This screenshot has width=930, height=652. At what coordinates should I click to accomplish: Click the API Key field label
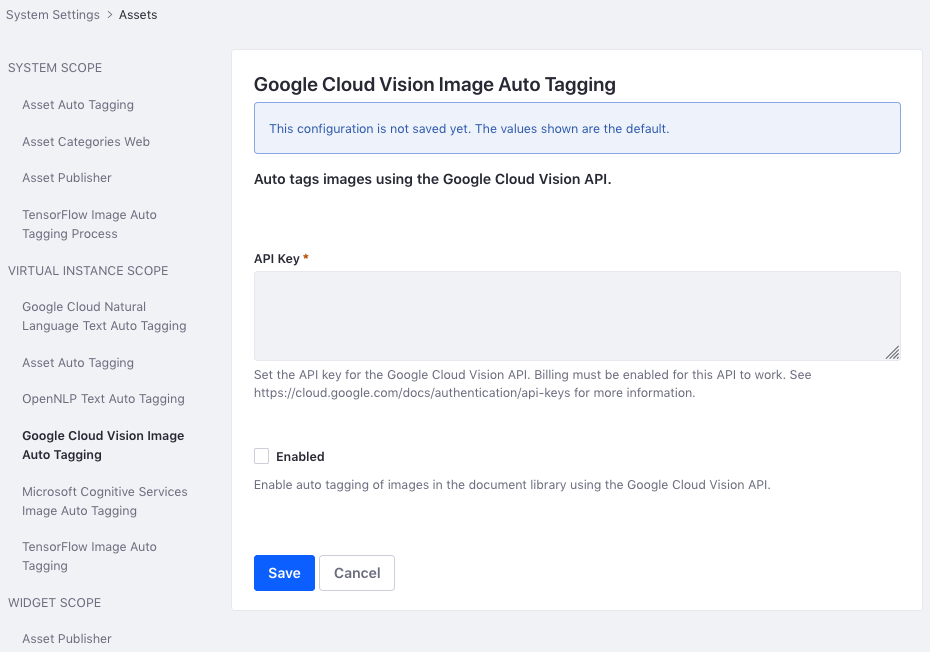[276, 259]
